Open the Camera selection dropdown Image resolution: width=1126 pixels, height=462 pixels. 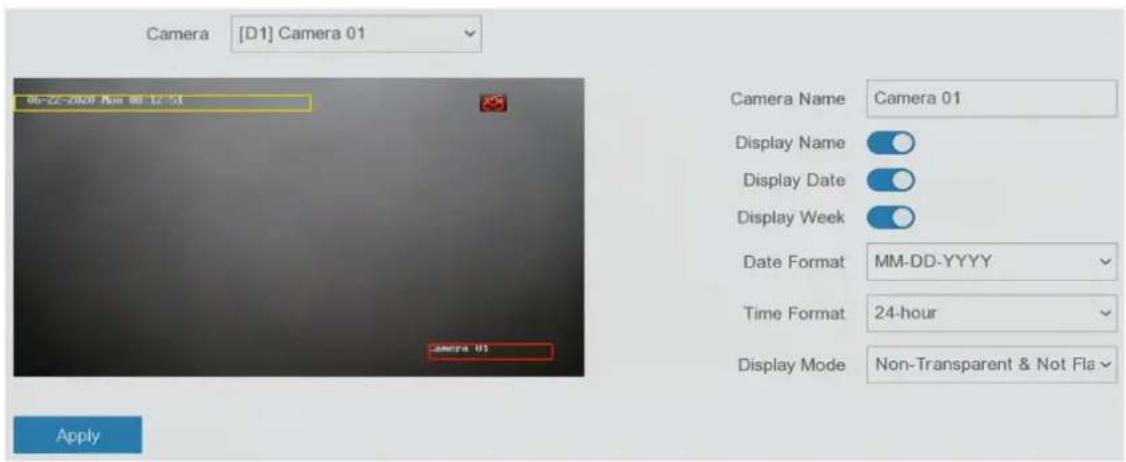[x=355, y=34]
